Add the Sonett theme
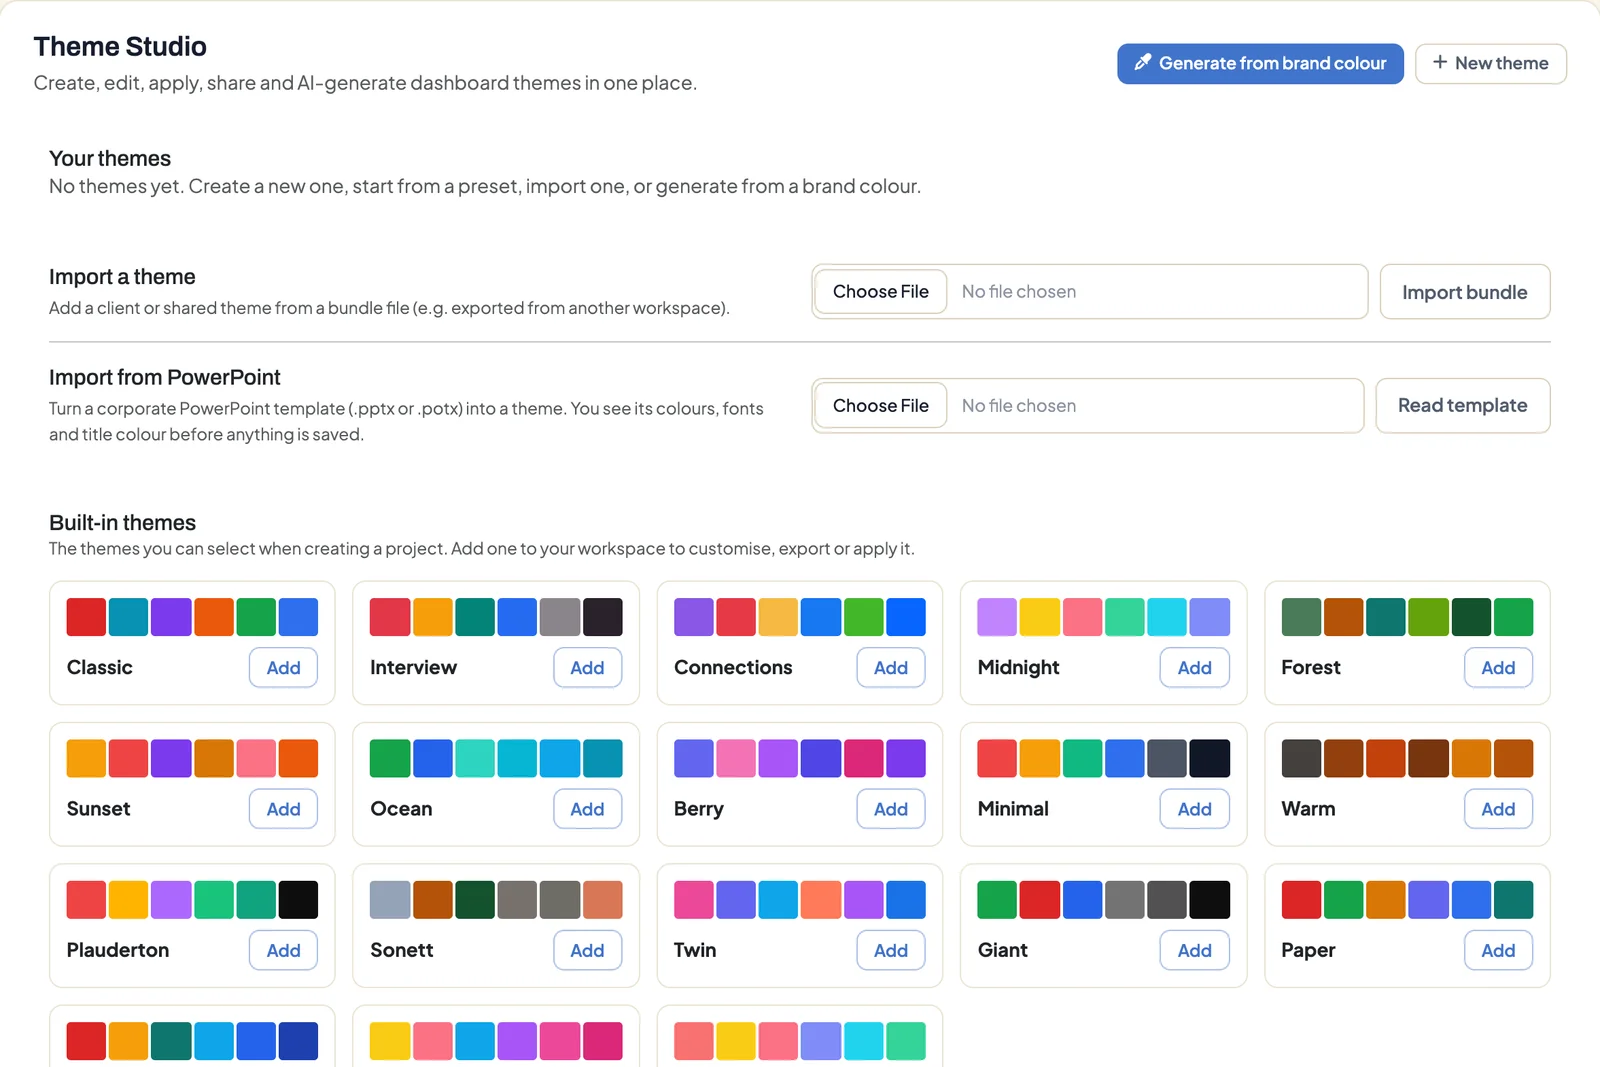The height and width of the screenshot is (1067, 1600). pos(587,950)
